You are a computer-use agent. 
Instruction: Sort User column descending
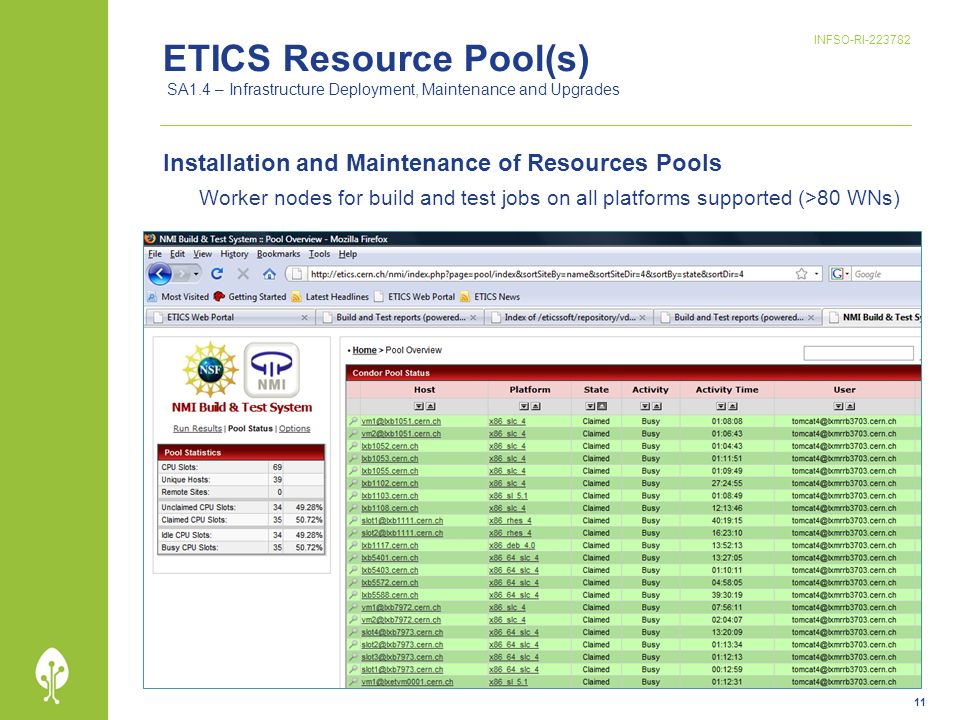(838, 407)
